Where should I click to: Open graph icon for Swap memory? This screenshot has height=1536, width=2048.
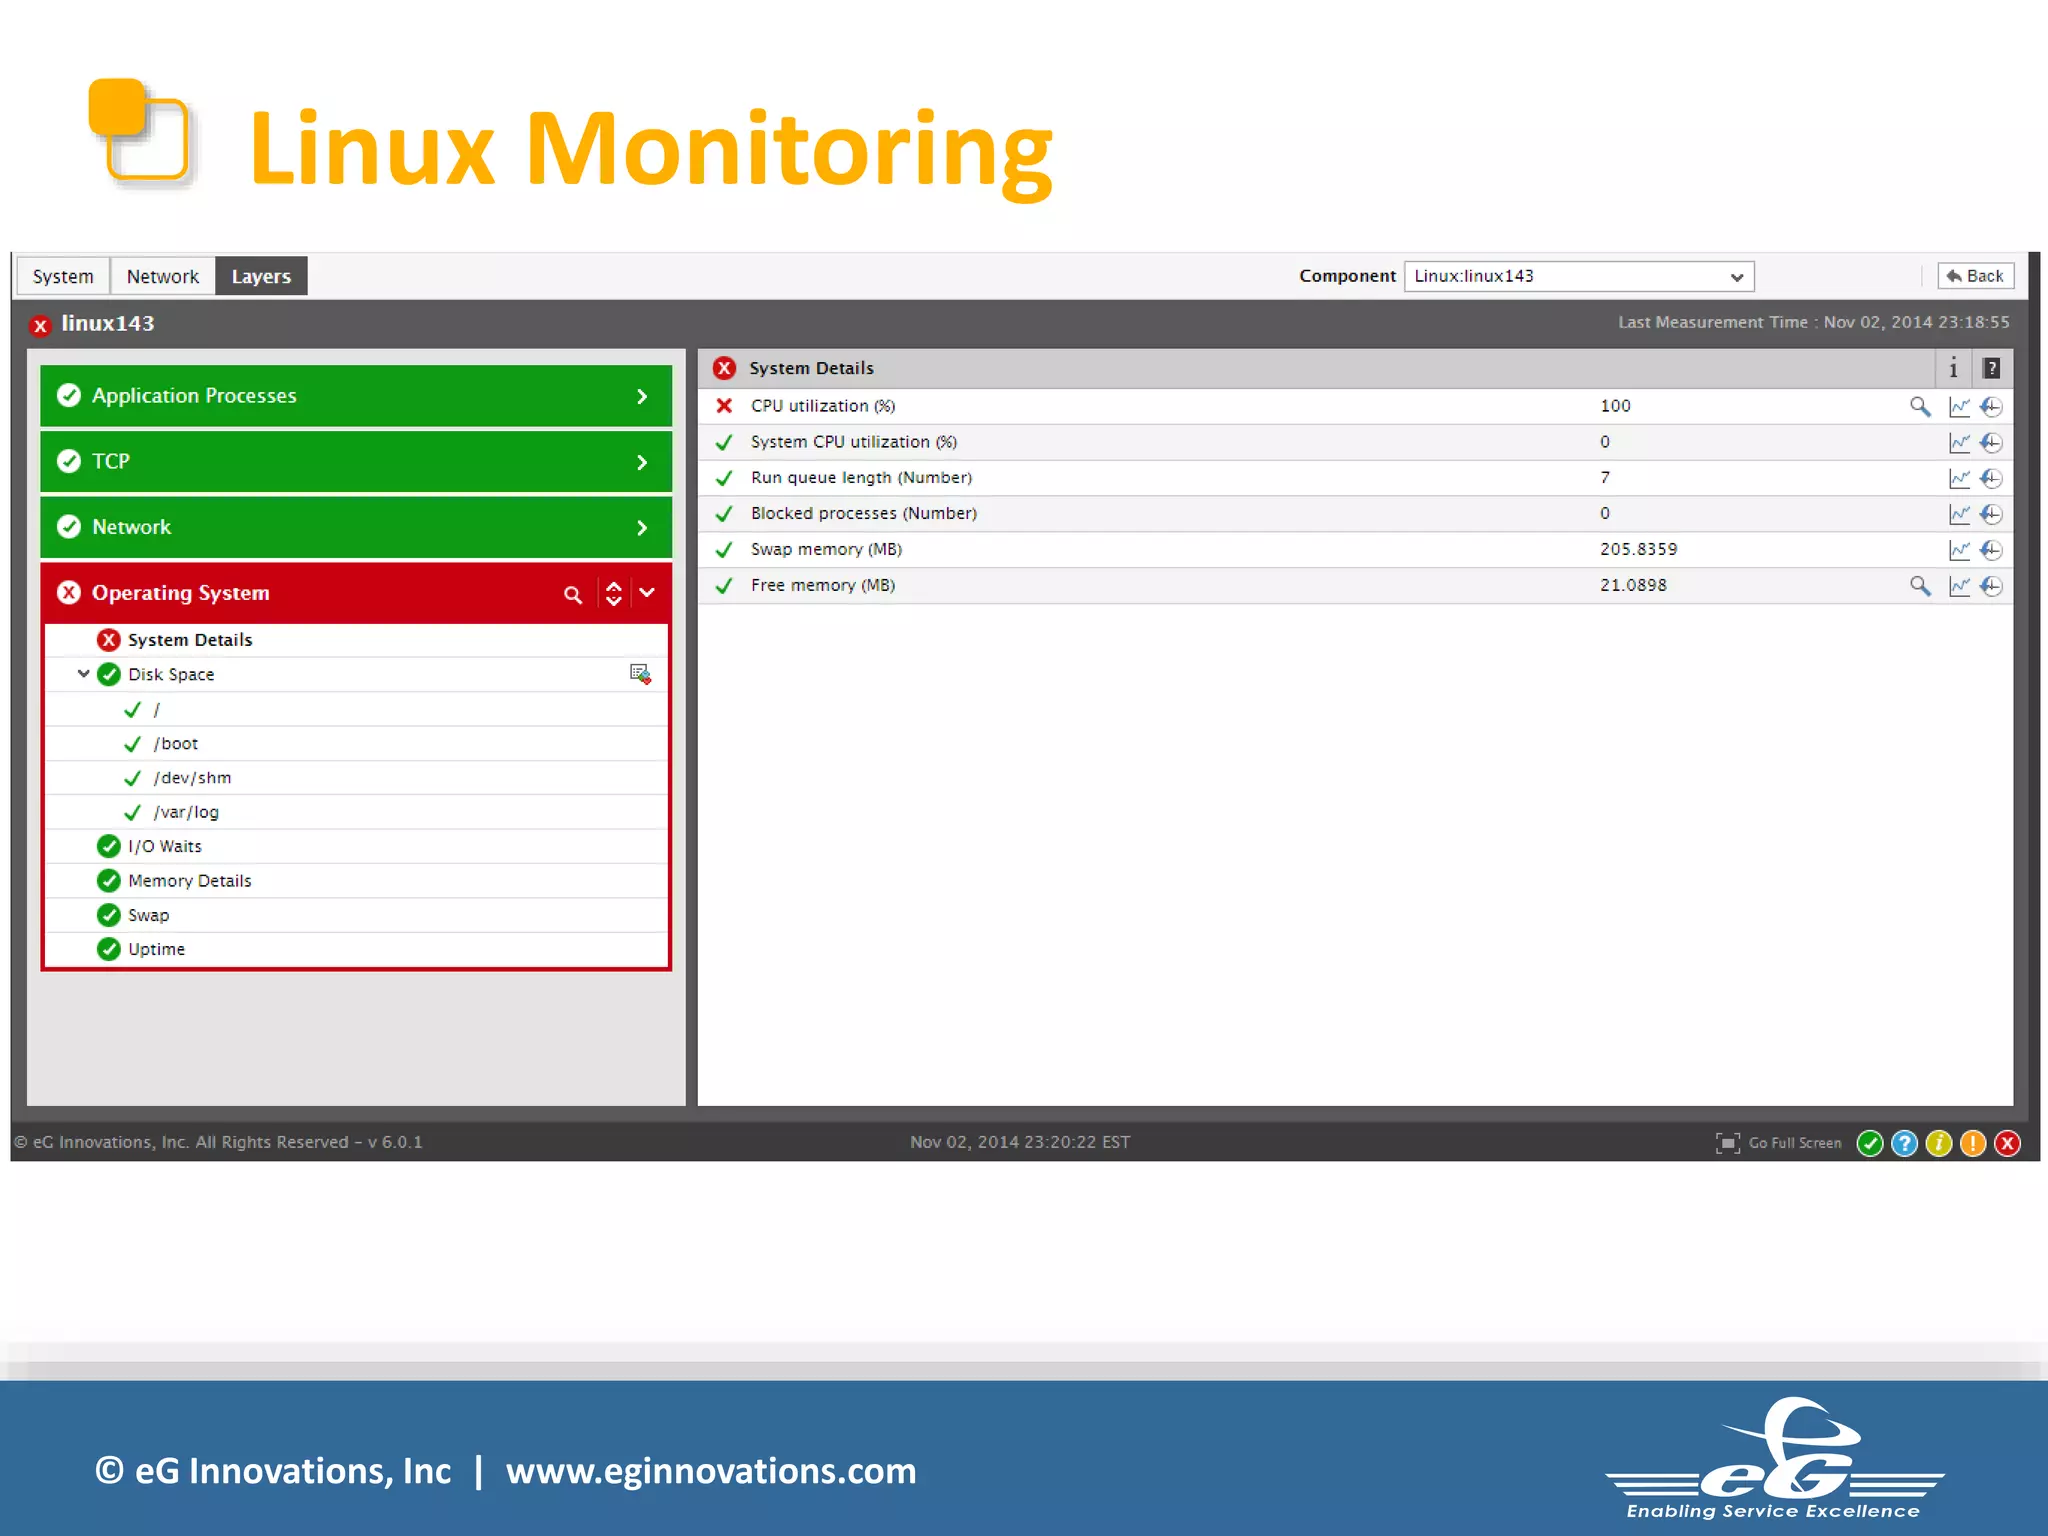[x=1959, y=550]
